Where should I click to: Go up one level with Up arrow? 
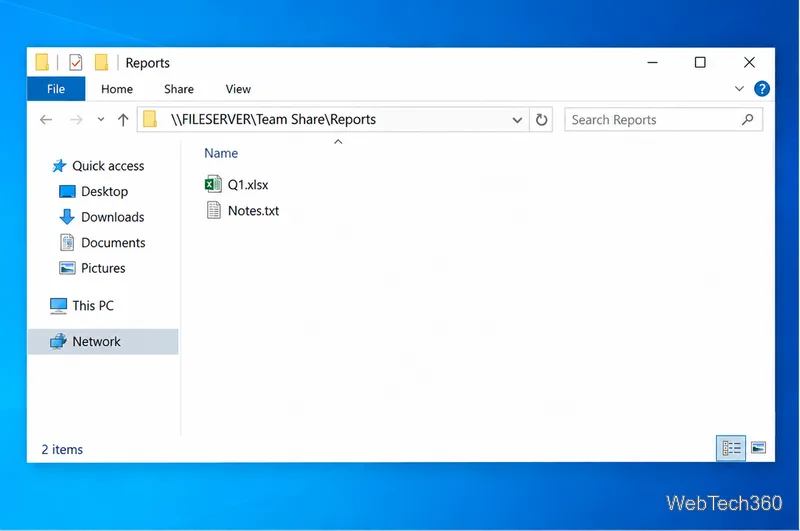123,120
